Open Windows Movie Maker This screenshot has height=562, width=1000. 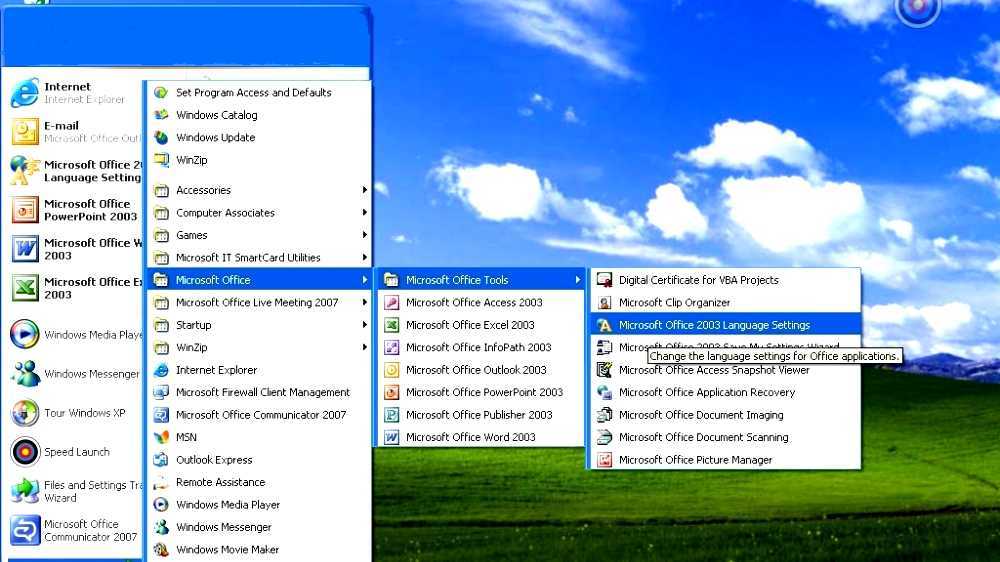(259, 549)
